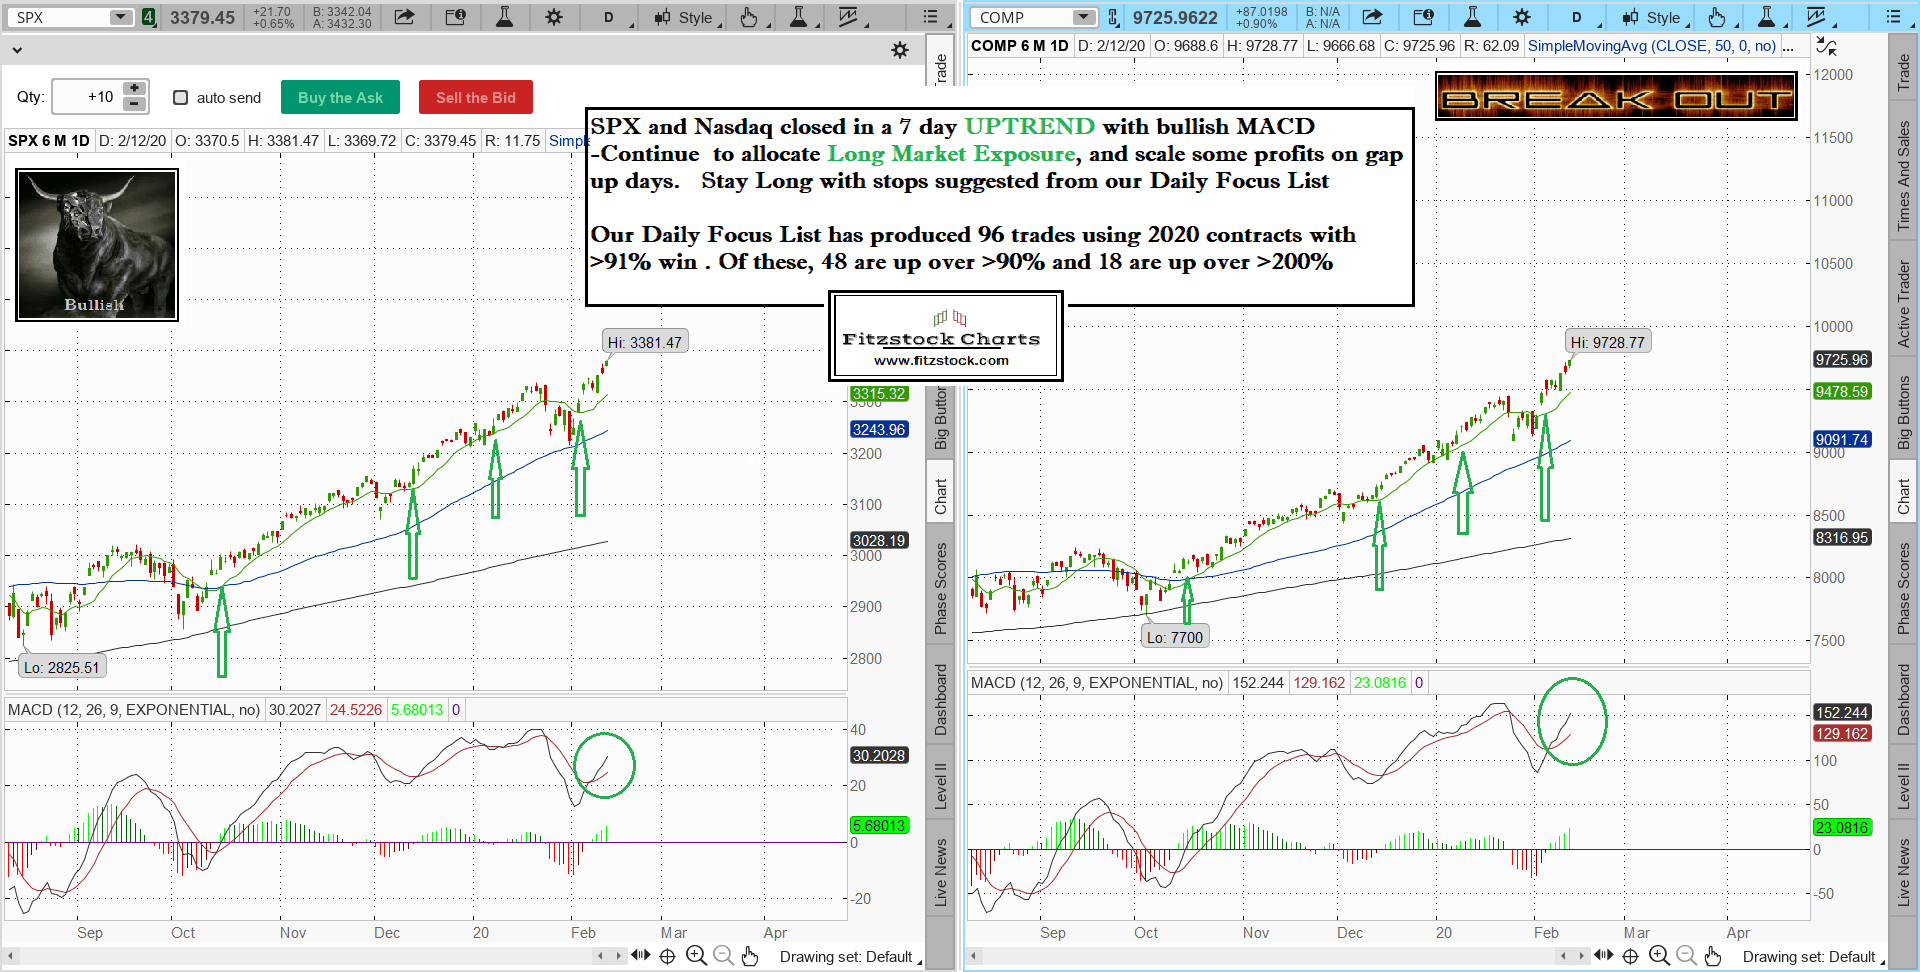The height and width of the screenshot is (972, 1920).
Task: Open the info book icon in the SPX toolbar
Action: click(455, 17)
